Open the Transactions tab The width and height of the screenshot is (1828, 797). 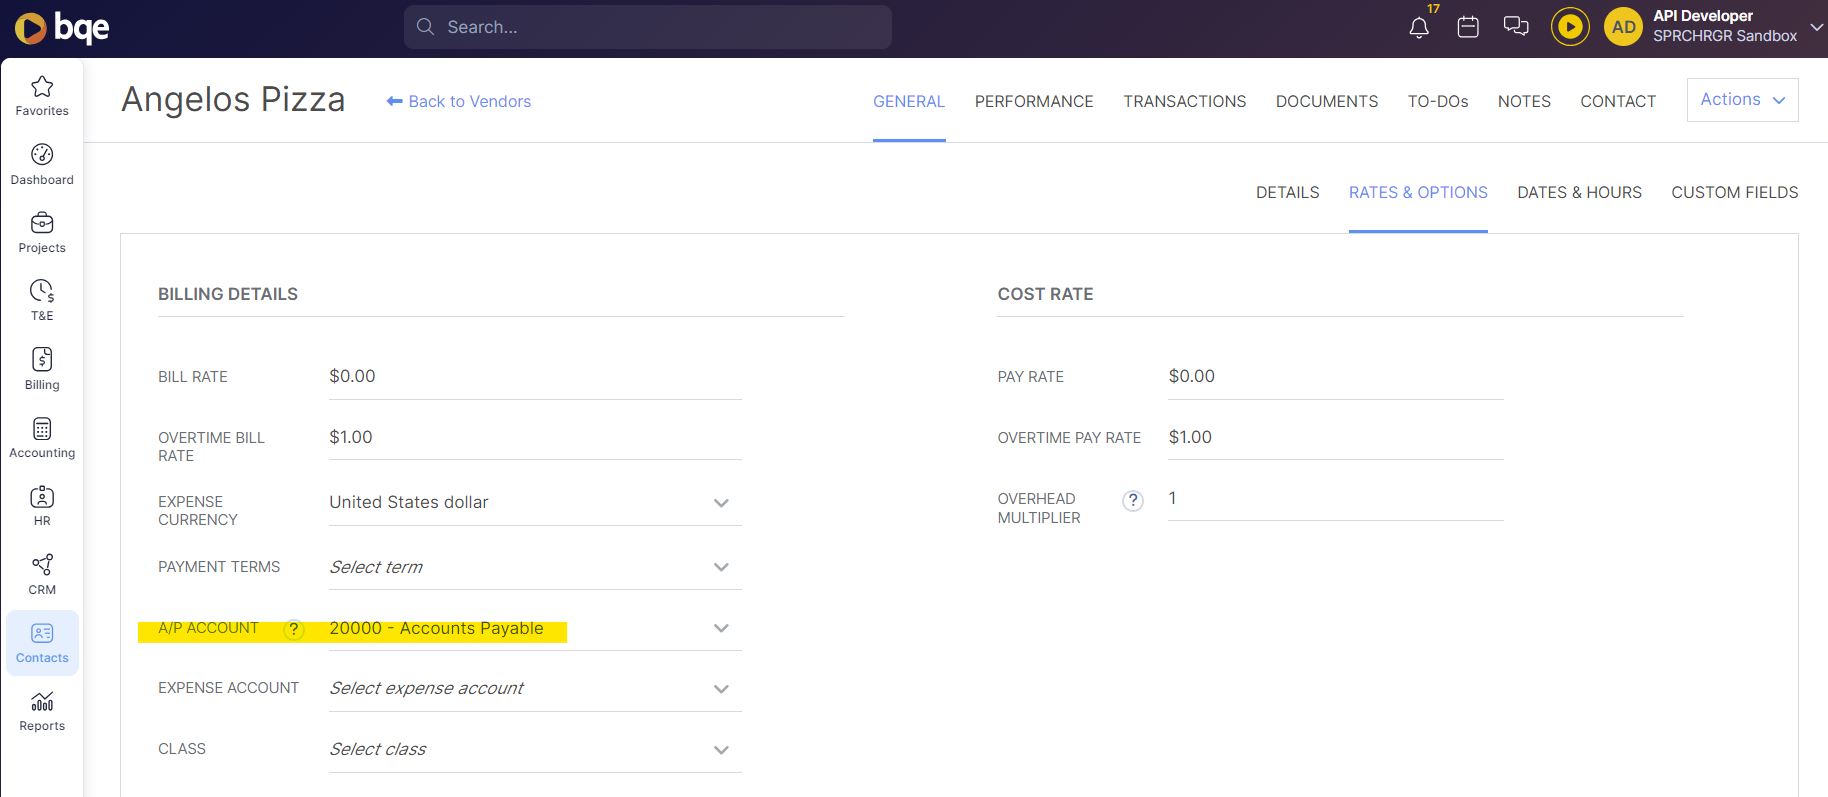pyautogui.click(x=1185, y=101)
